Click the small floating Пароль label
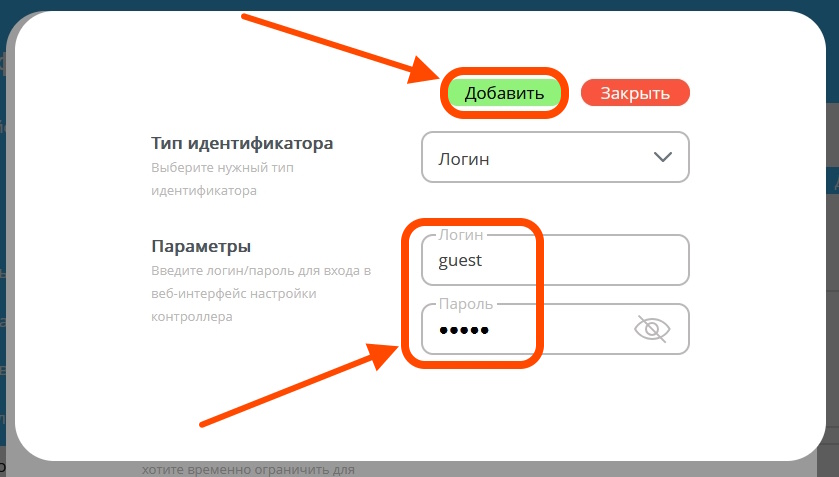 (466, 304)
